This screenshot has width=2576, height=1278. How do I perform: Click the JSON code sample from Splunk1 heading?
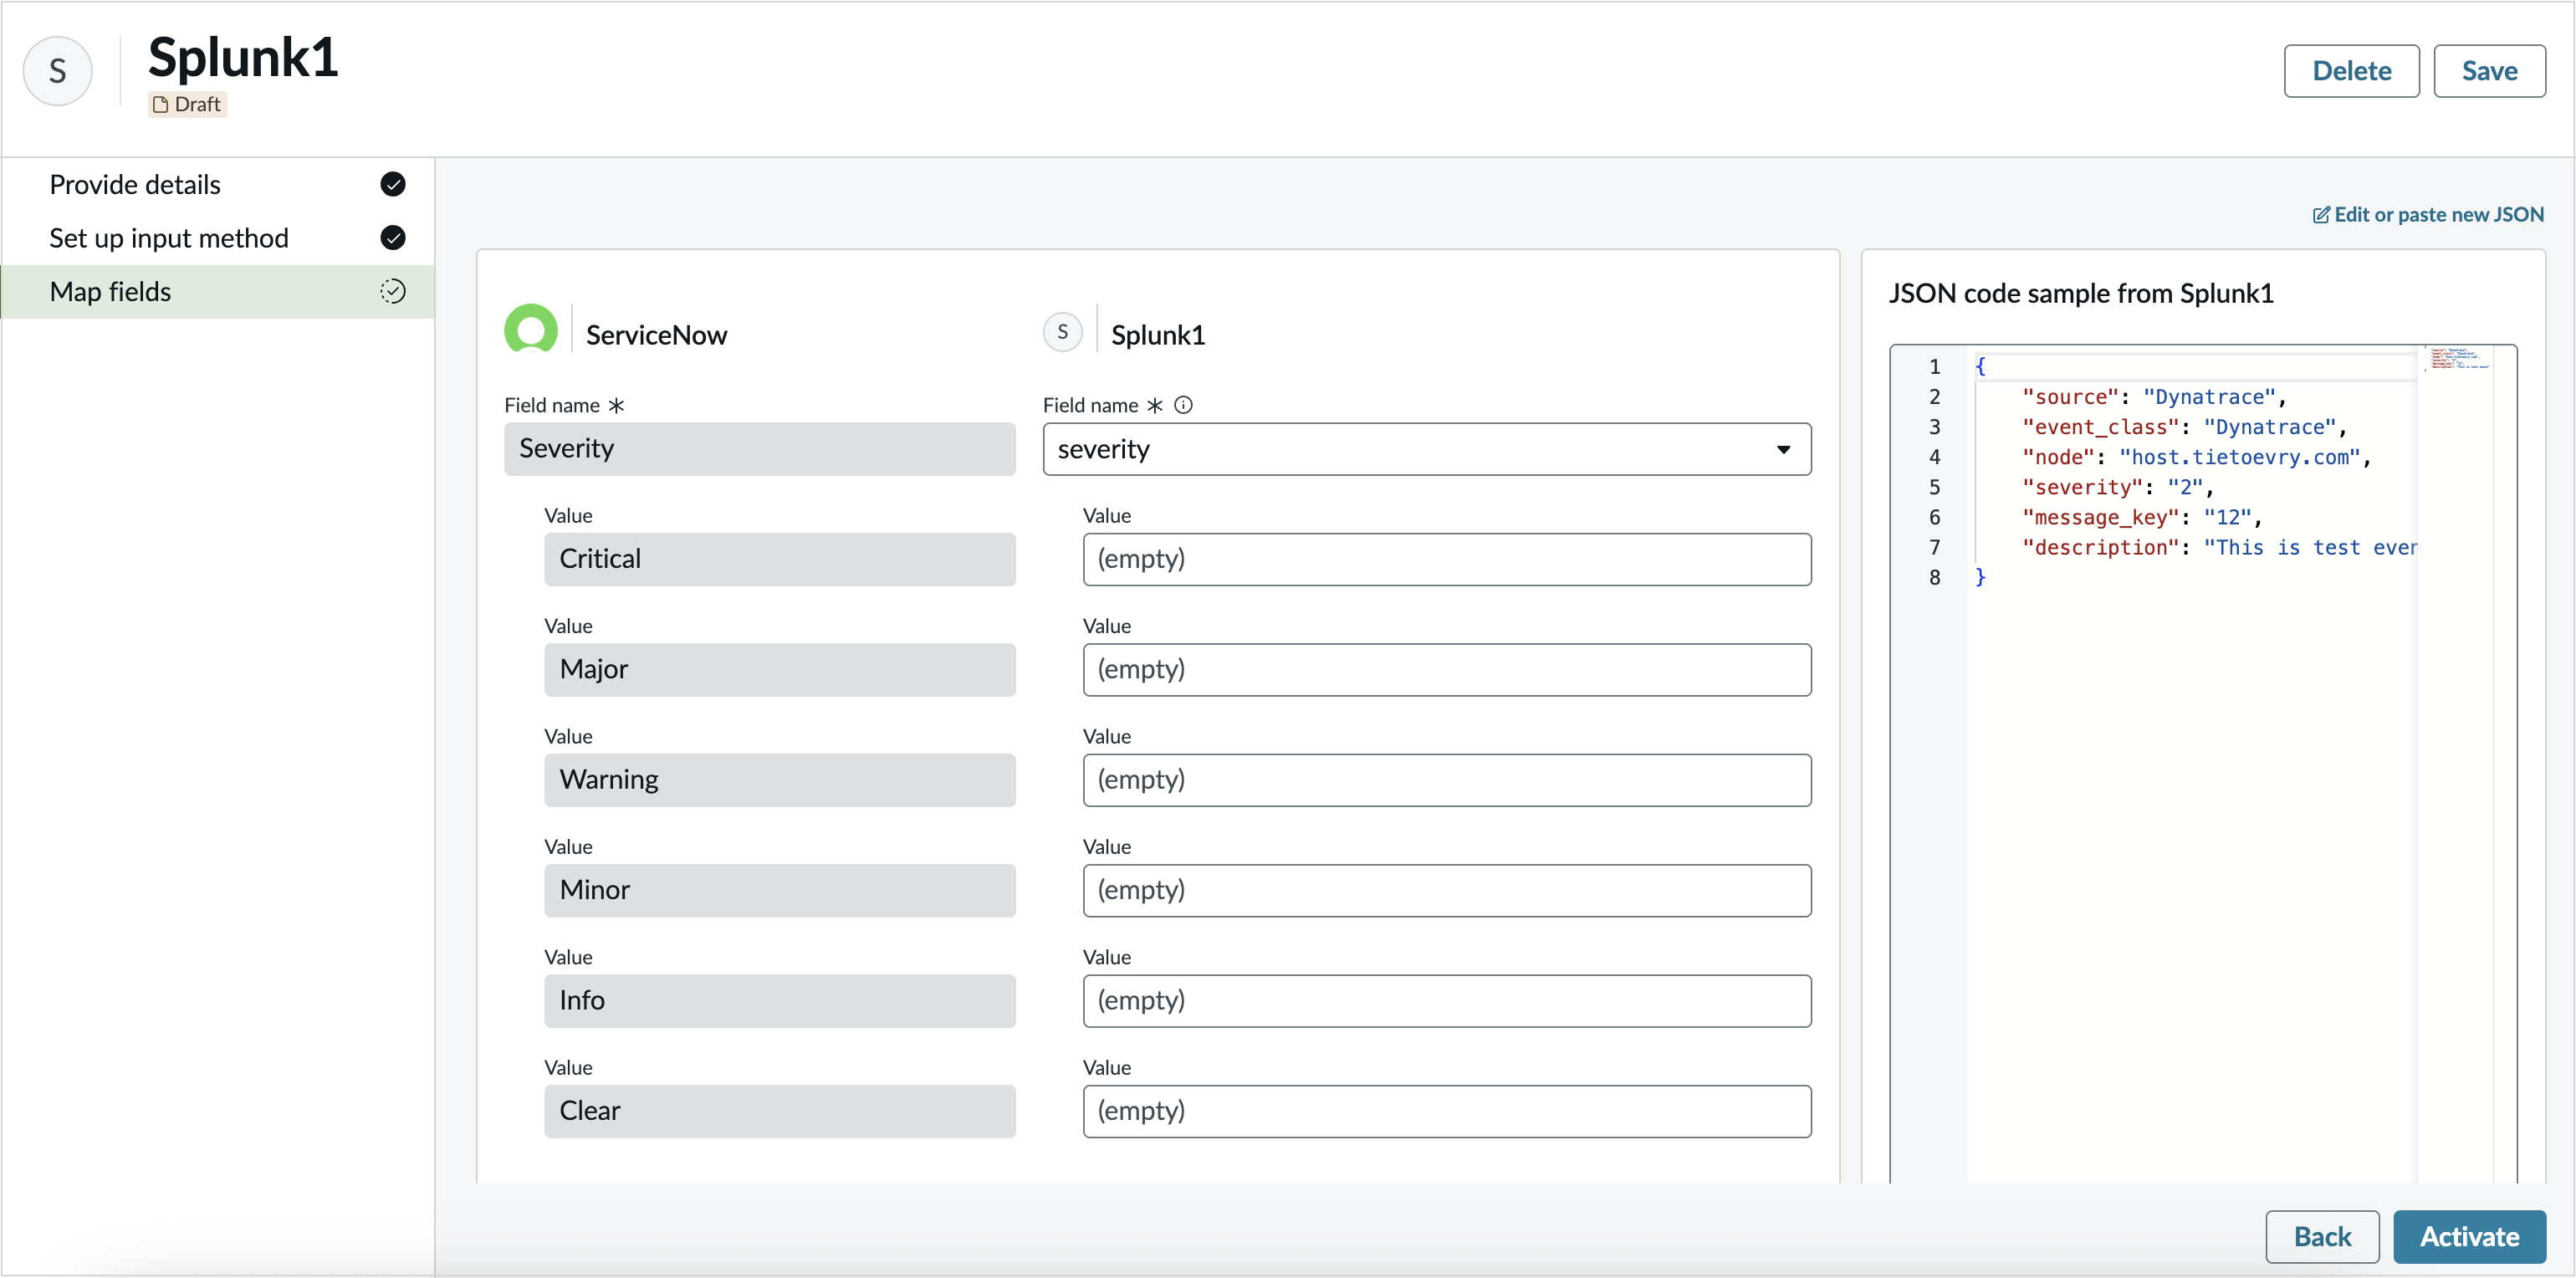click(2081, 294)
